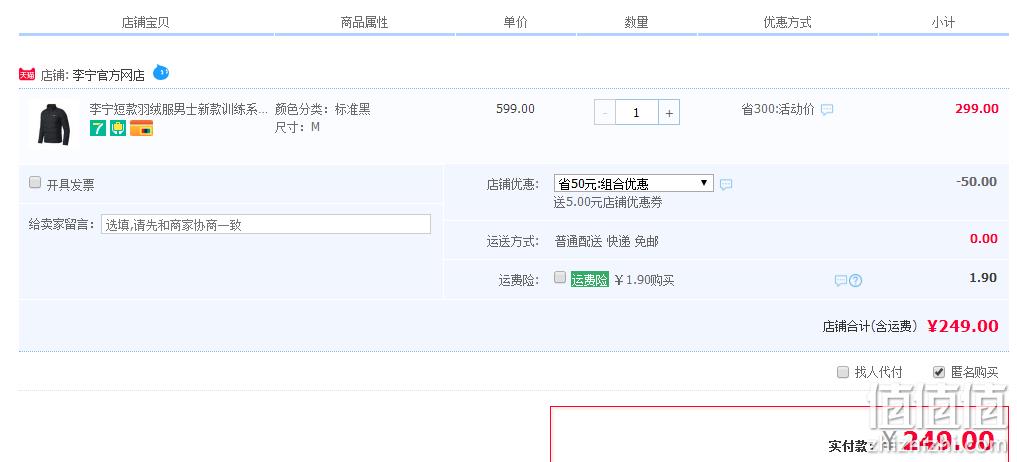The width and height of the screenshot is (1017, 462).
Task: Open the comment bubble beside 店铺优惠 dropdown
Action: pyautogui.click(x=726, y=184)
